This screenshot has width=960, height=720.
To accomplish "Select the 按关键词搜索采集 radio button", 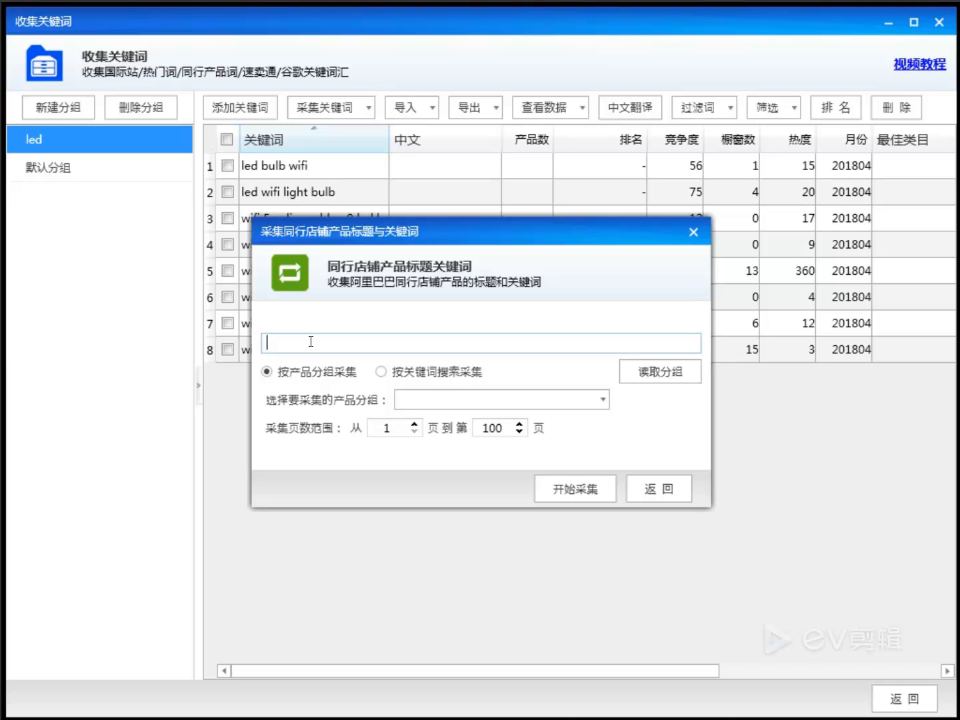I will [381, 372].
